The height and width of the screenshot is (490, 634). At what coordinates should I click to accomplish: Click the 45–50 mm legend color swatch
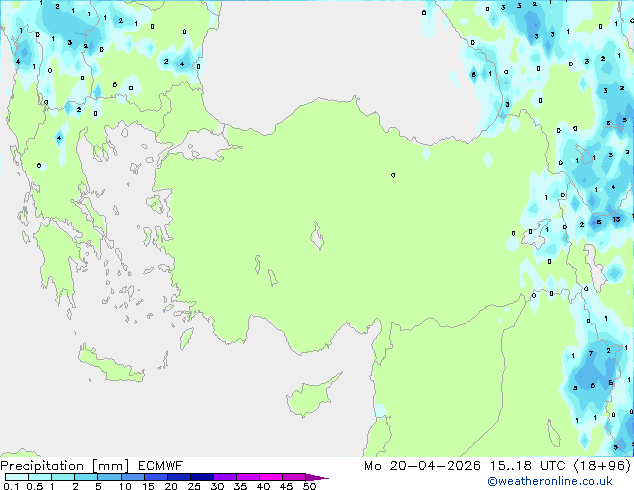tap(294, 477)
